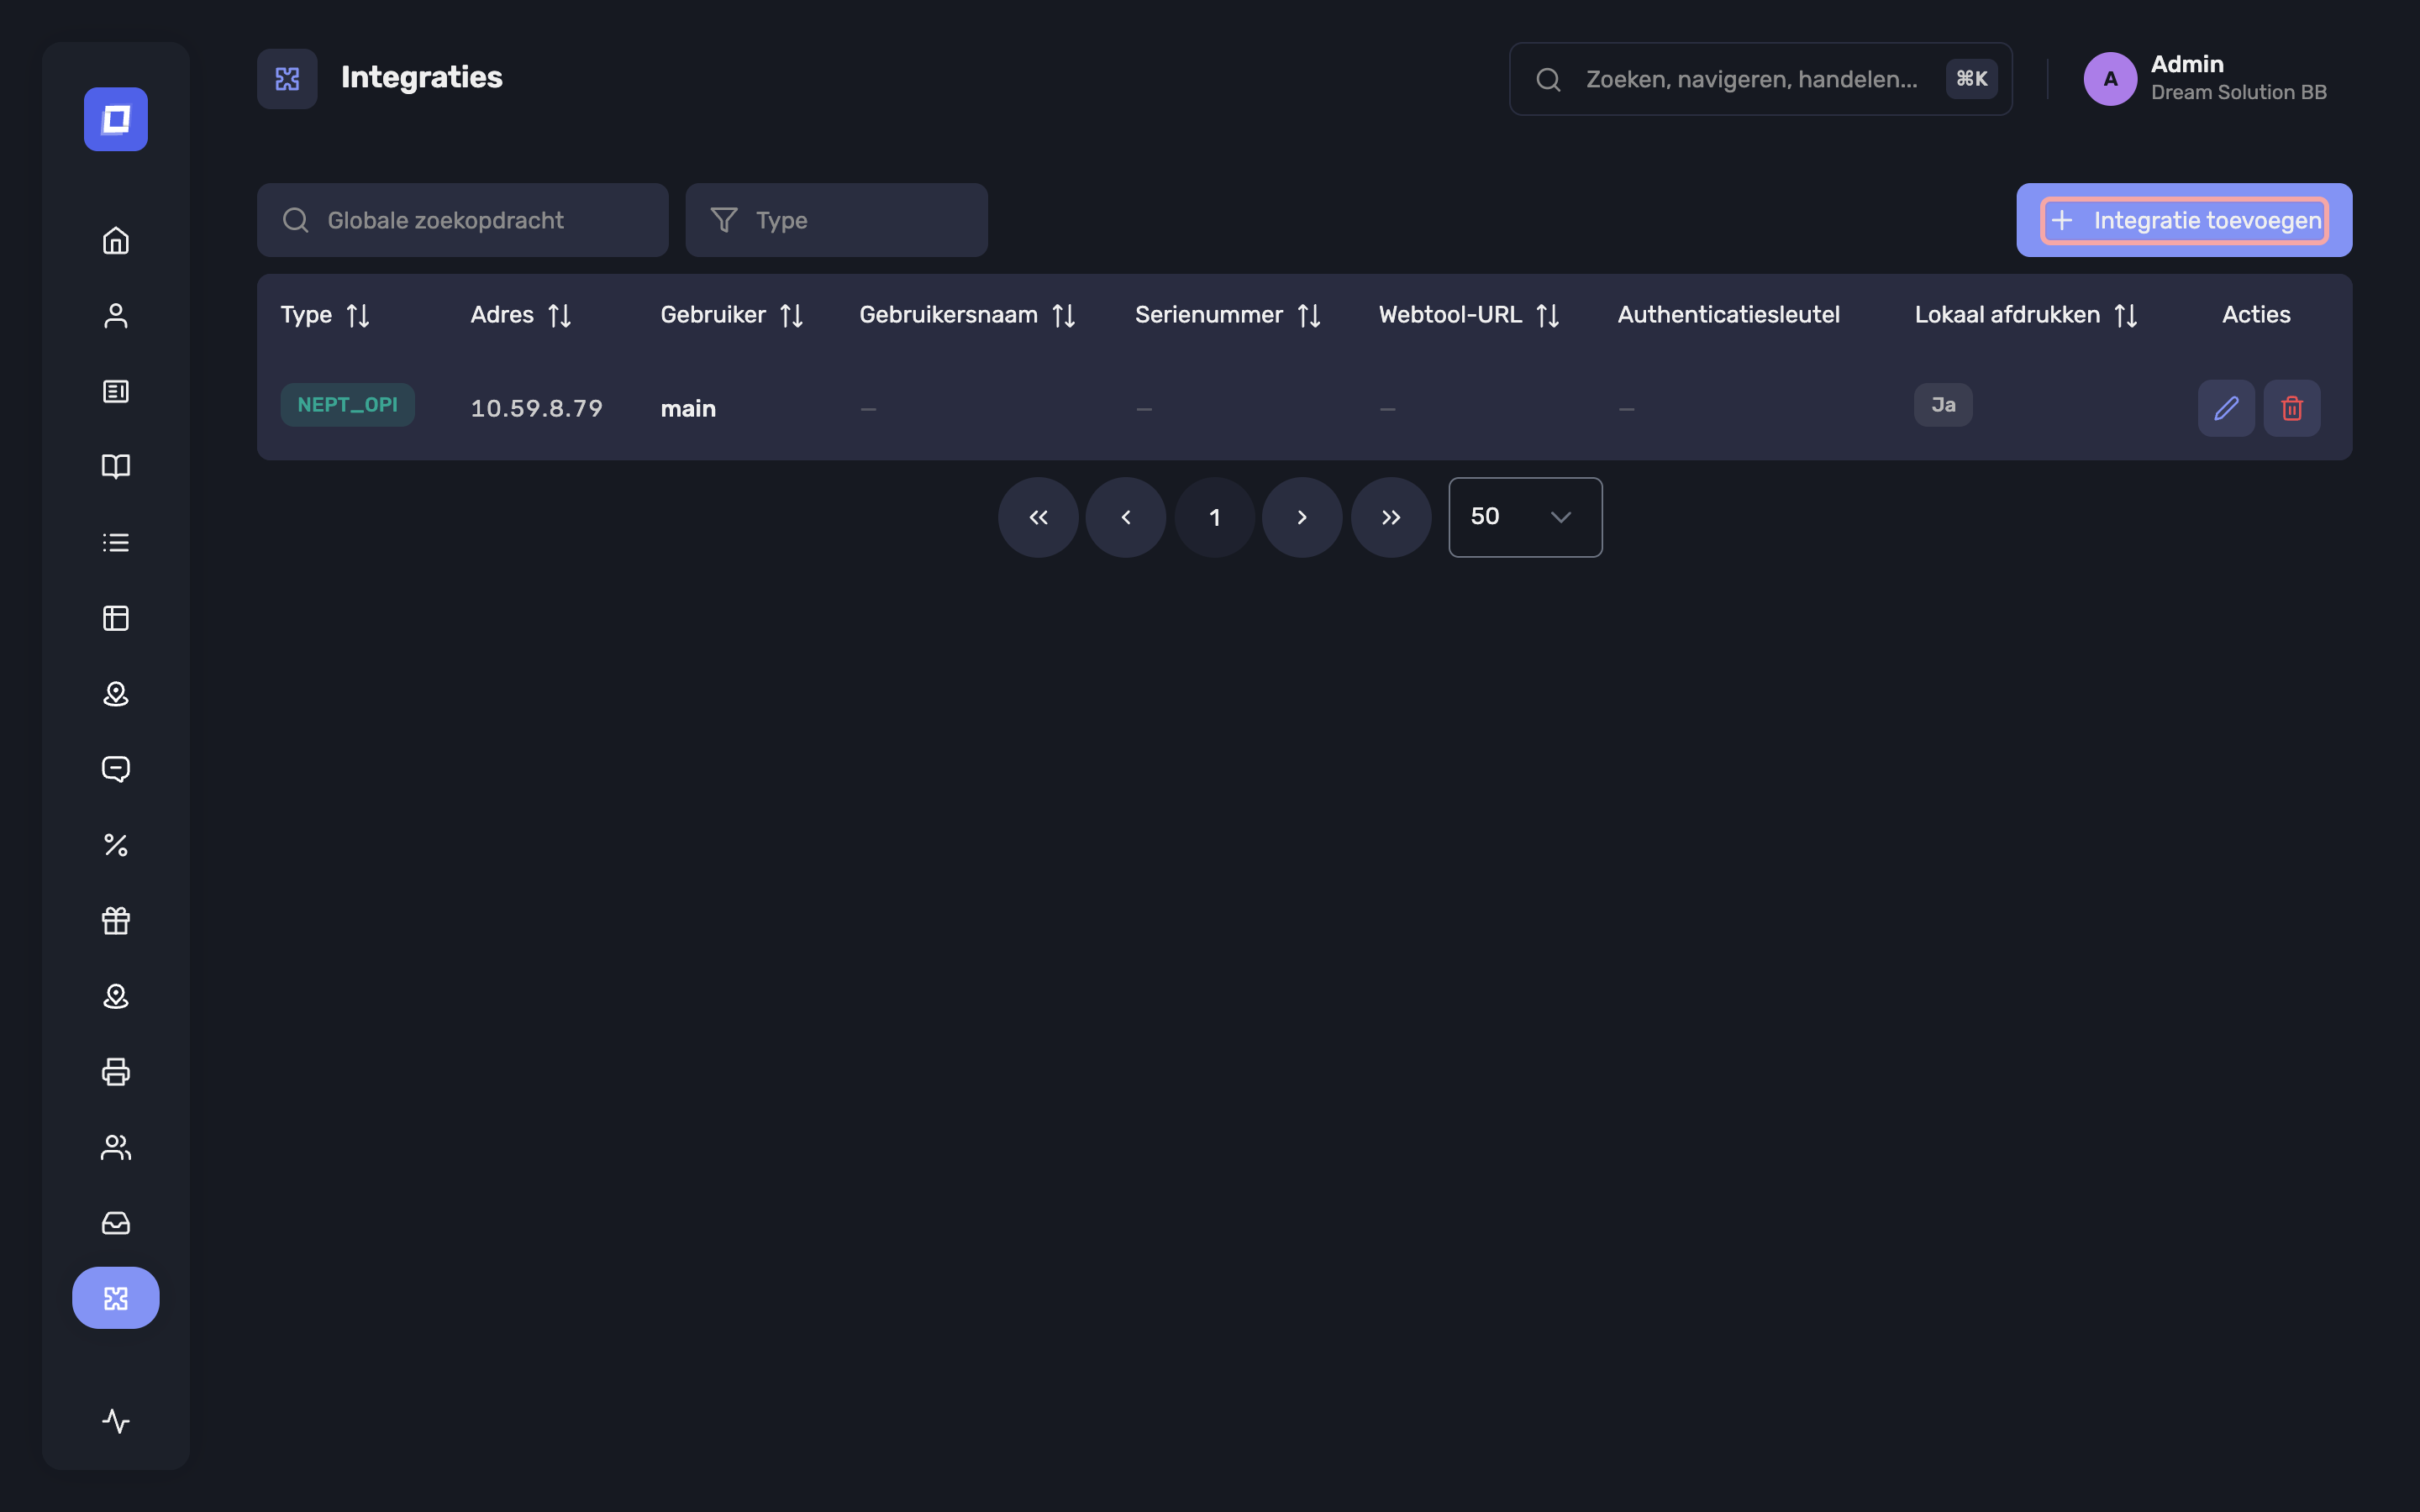This screenshot has width=2420, height=1512.
Task: Open the open book icon in sidebar
Action: click(x=116, y=467)
